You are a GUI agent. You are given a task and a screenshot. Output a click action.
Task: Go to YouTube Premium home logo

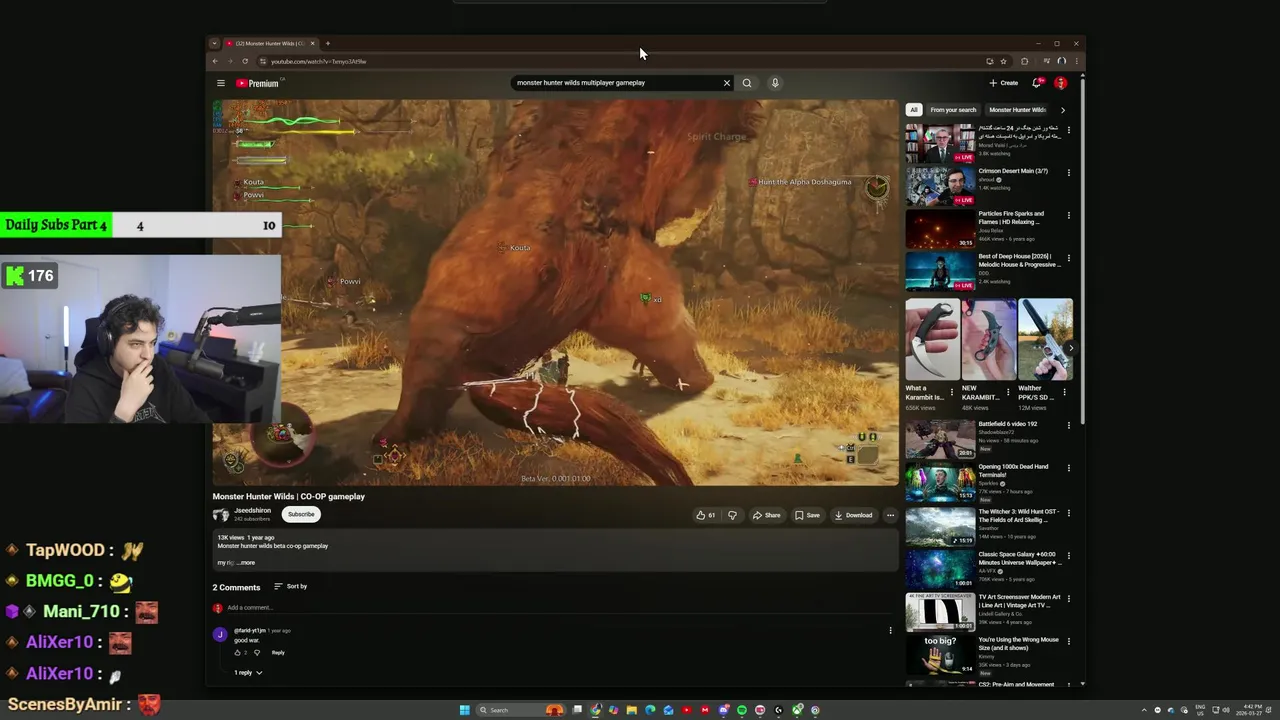(258, 83)
